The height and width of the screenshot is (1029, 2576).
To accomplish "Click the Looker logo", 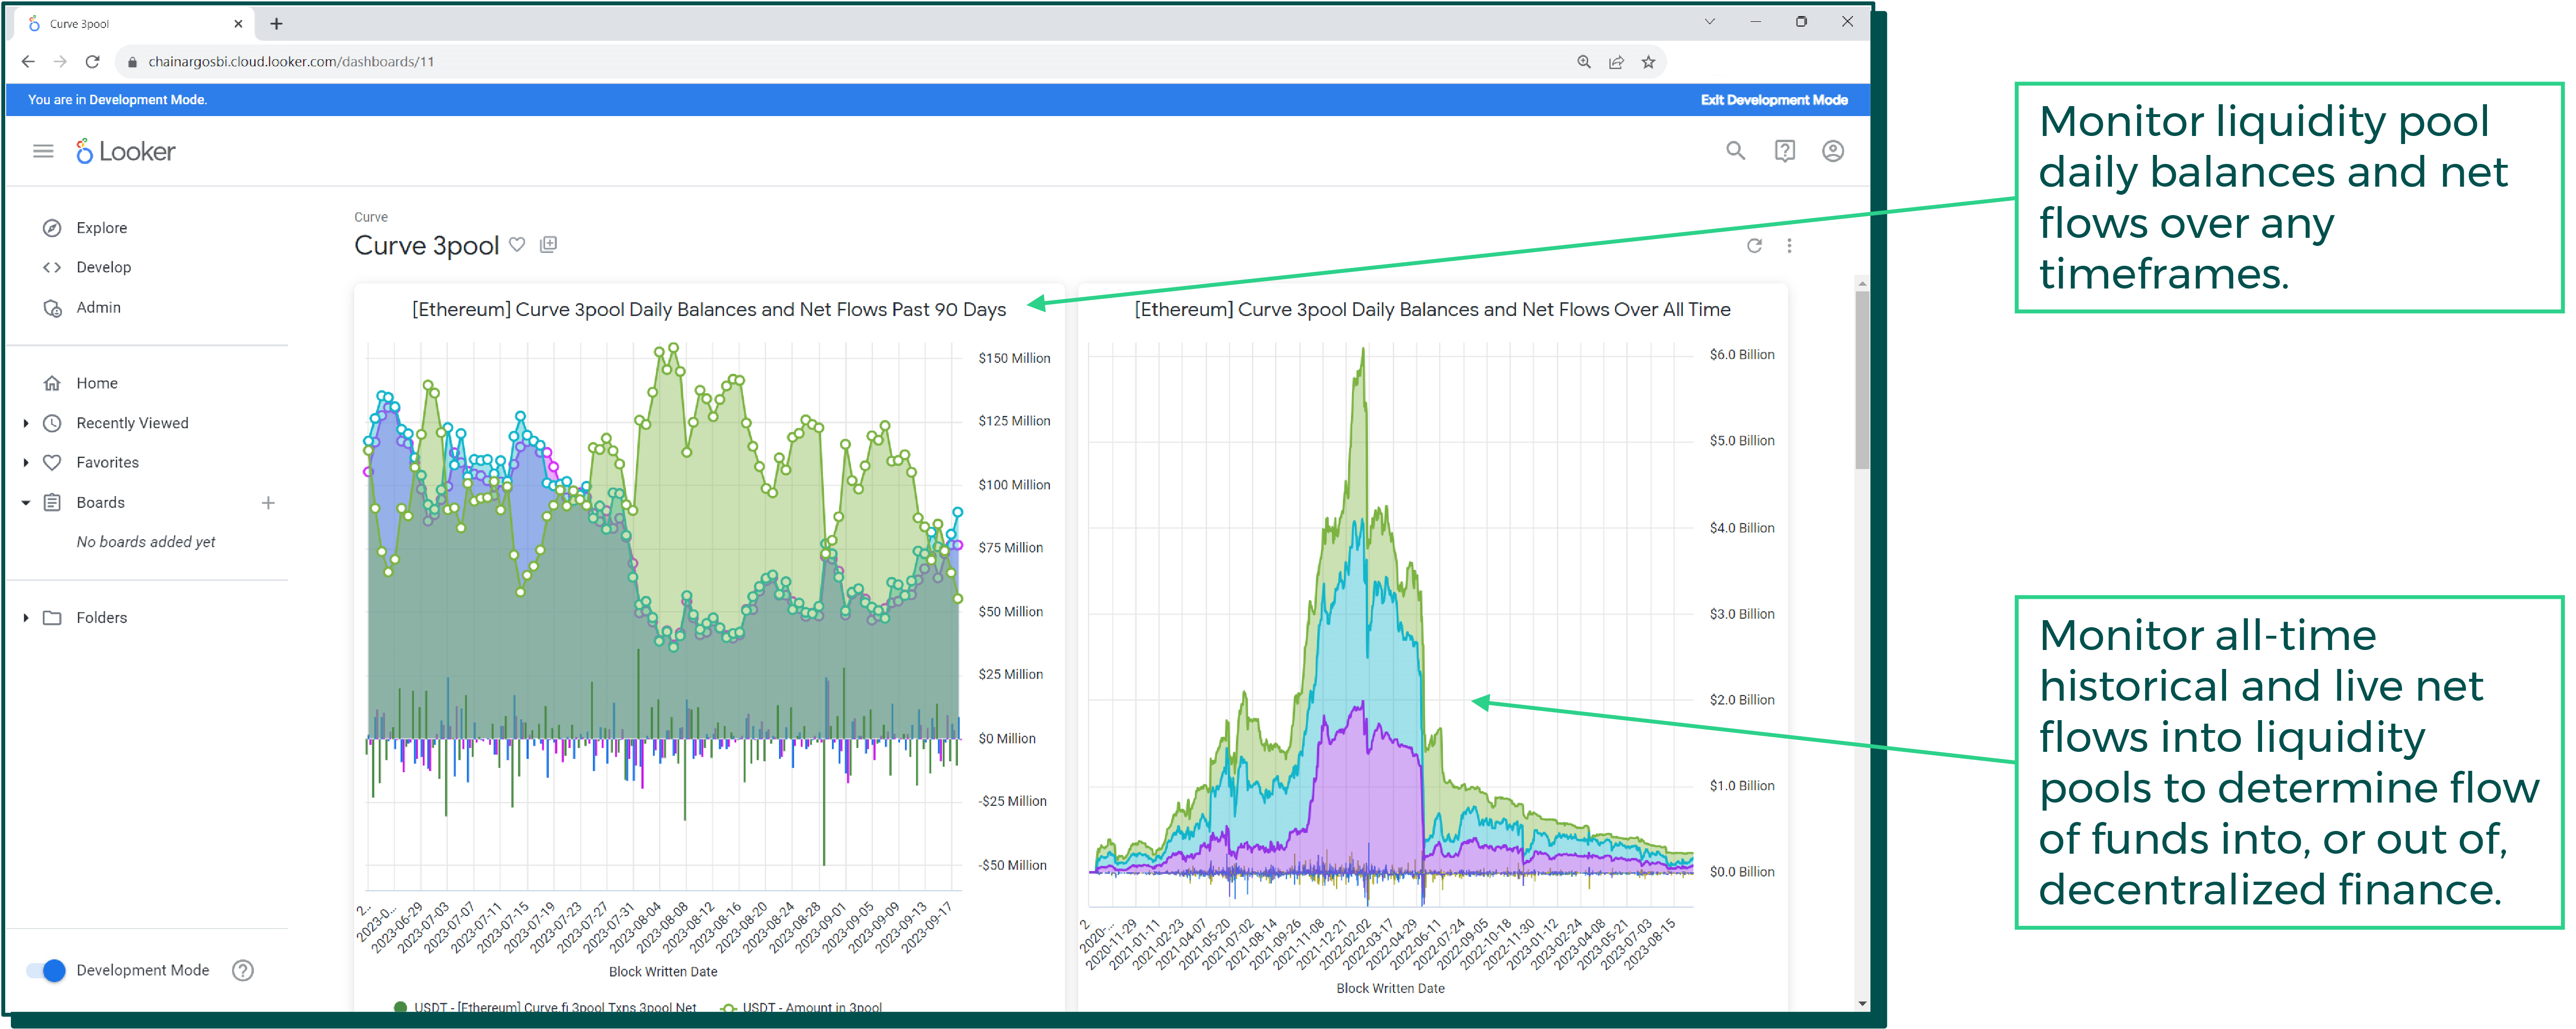I will point(126,151).
